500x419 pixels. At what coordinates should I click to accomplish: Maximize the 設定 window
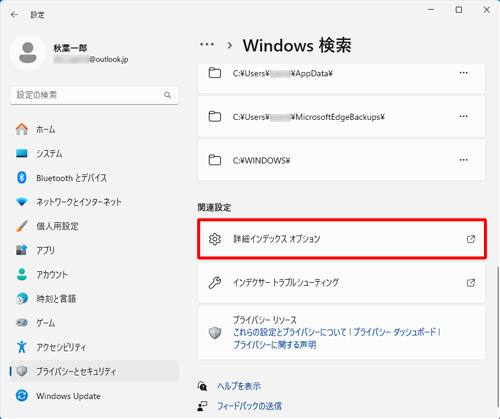[459, 10]
